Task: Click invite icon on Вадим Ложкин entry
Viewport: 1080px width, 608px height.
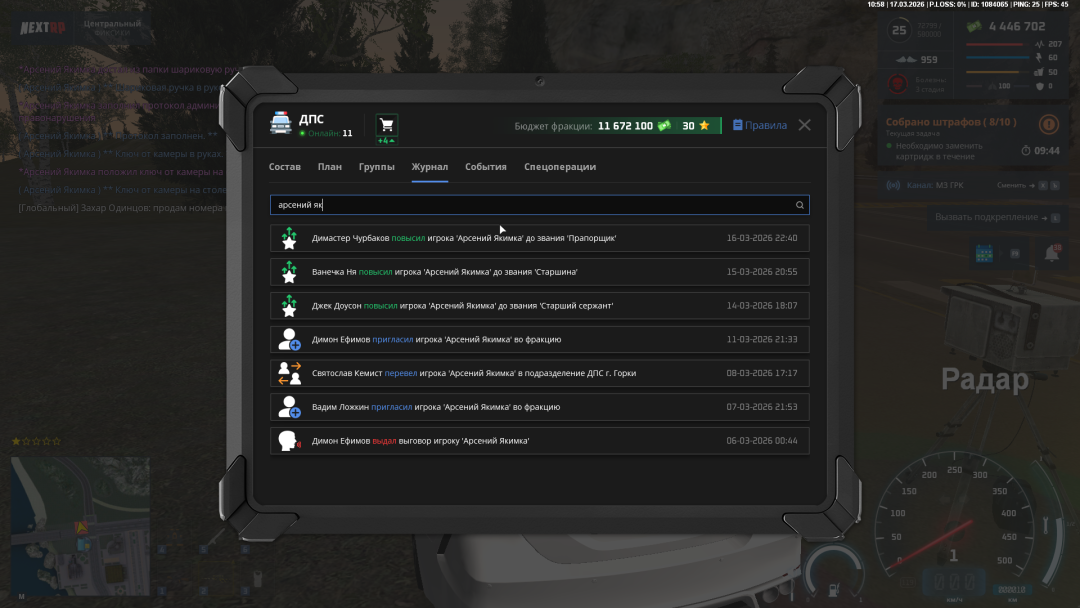Action: (289, 407)
